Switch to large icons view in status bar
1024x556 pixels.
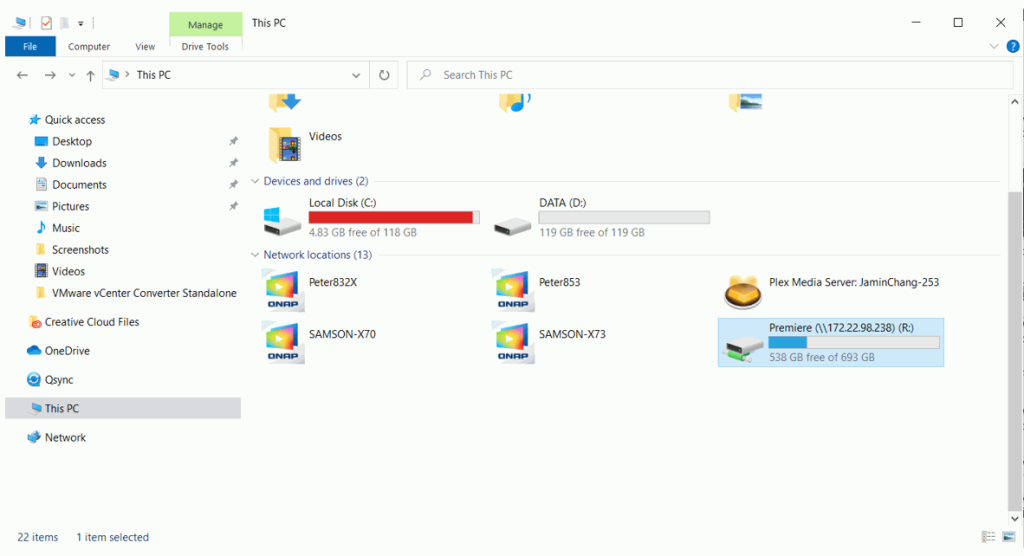1007,537
